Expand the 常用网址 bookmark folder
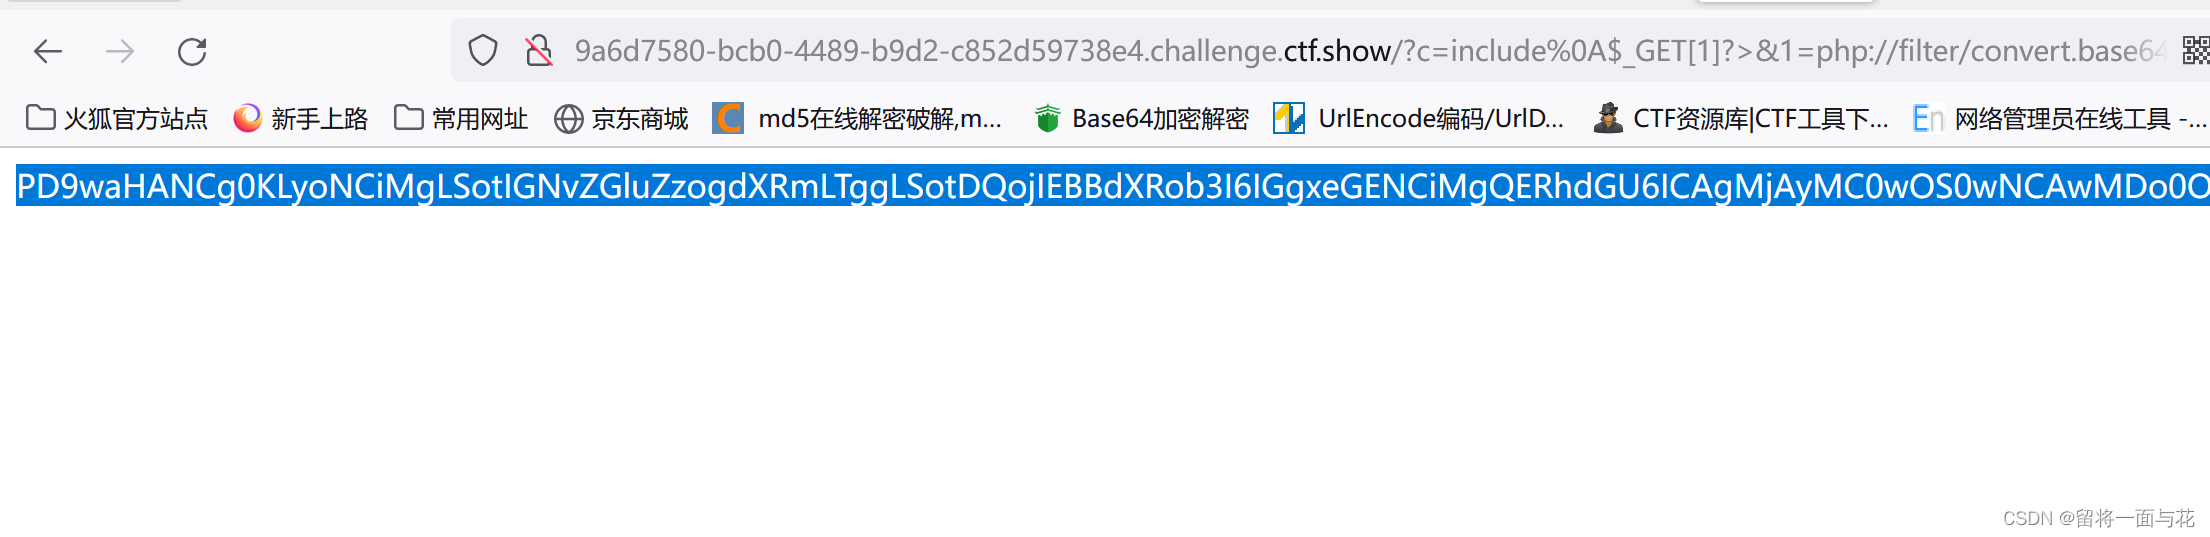Image resolution: width=2210 pixels, height=537 pixels. (x=461, y=119)
